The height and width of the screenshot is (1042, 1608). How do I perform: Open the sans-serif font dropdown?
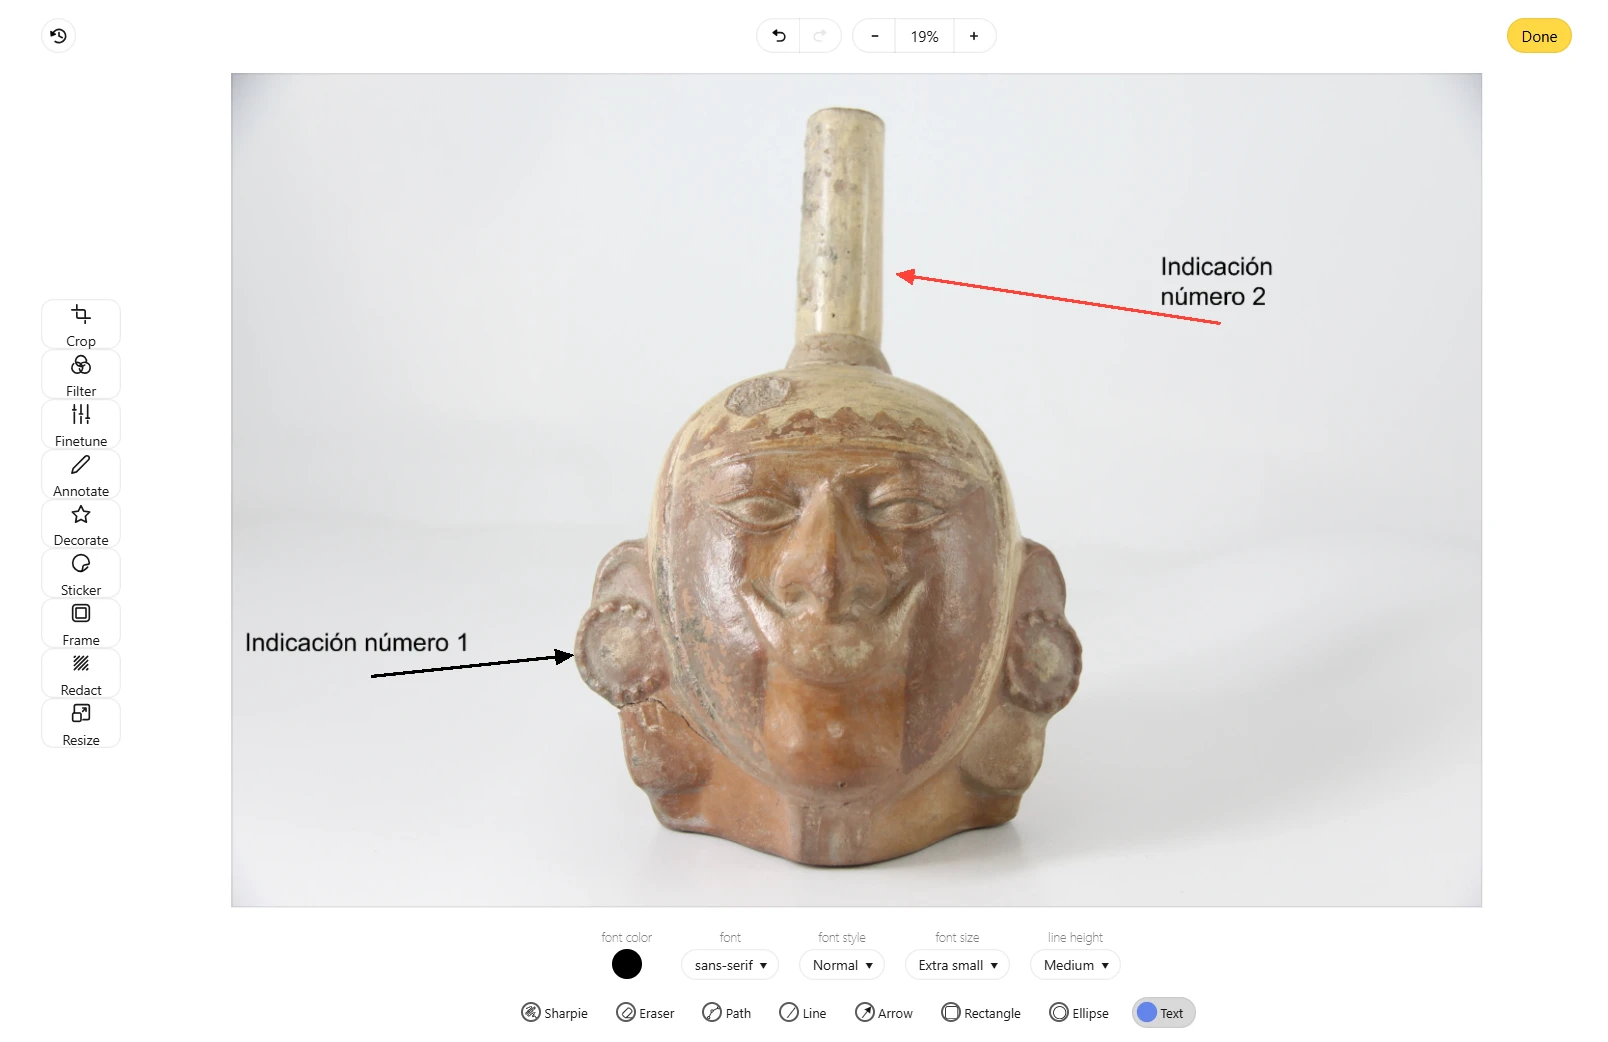click(730, 965)
